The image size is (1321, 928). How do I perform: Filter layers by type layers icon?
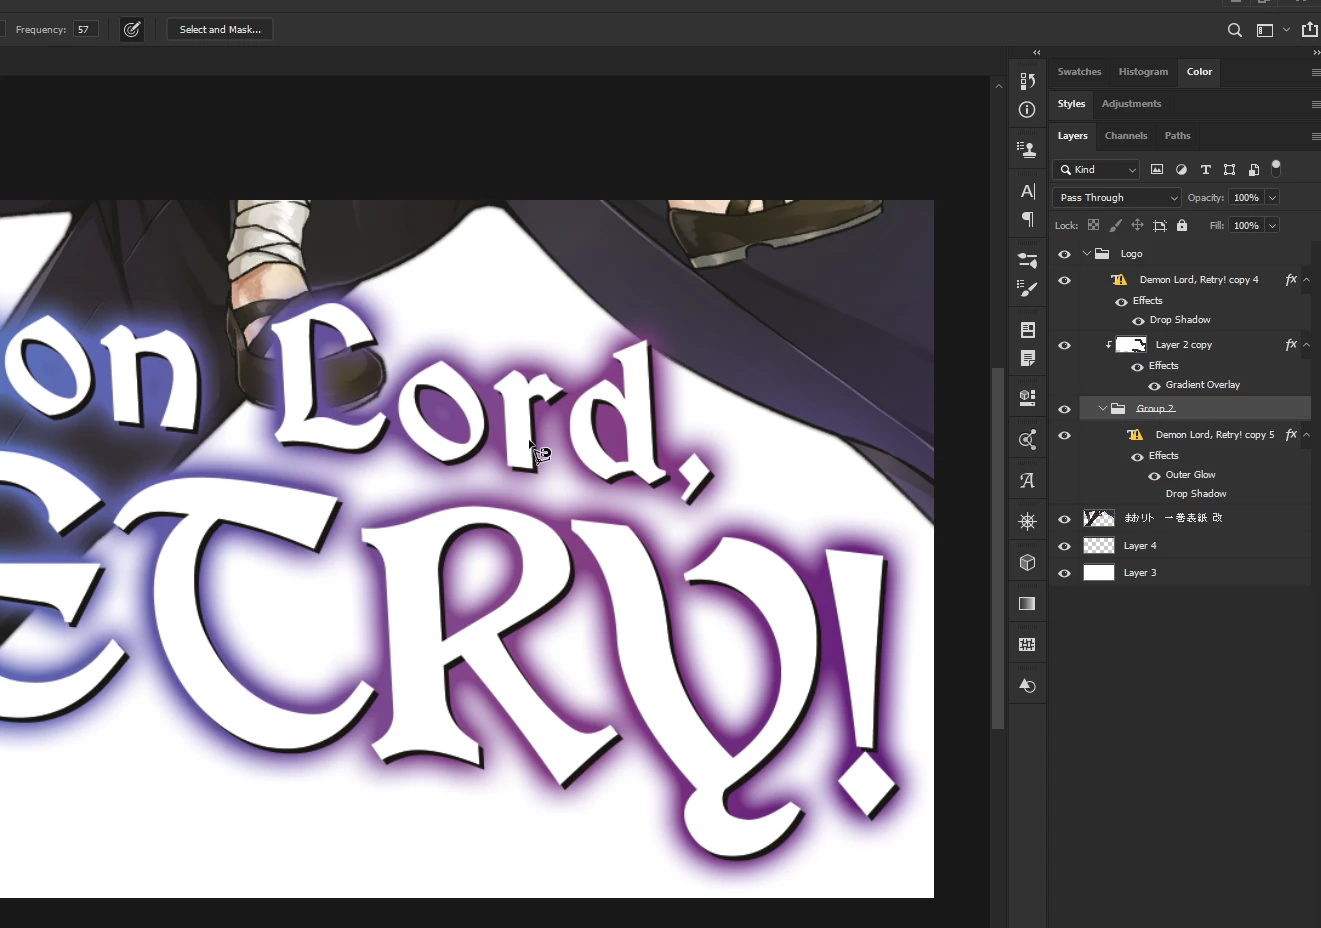(1205, 170)
